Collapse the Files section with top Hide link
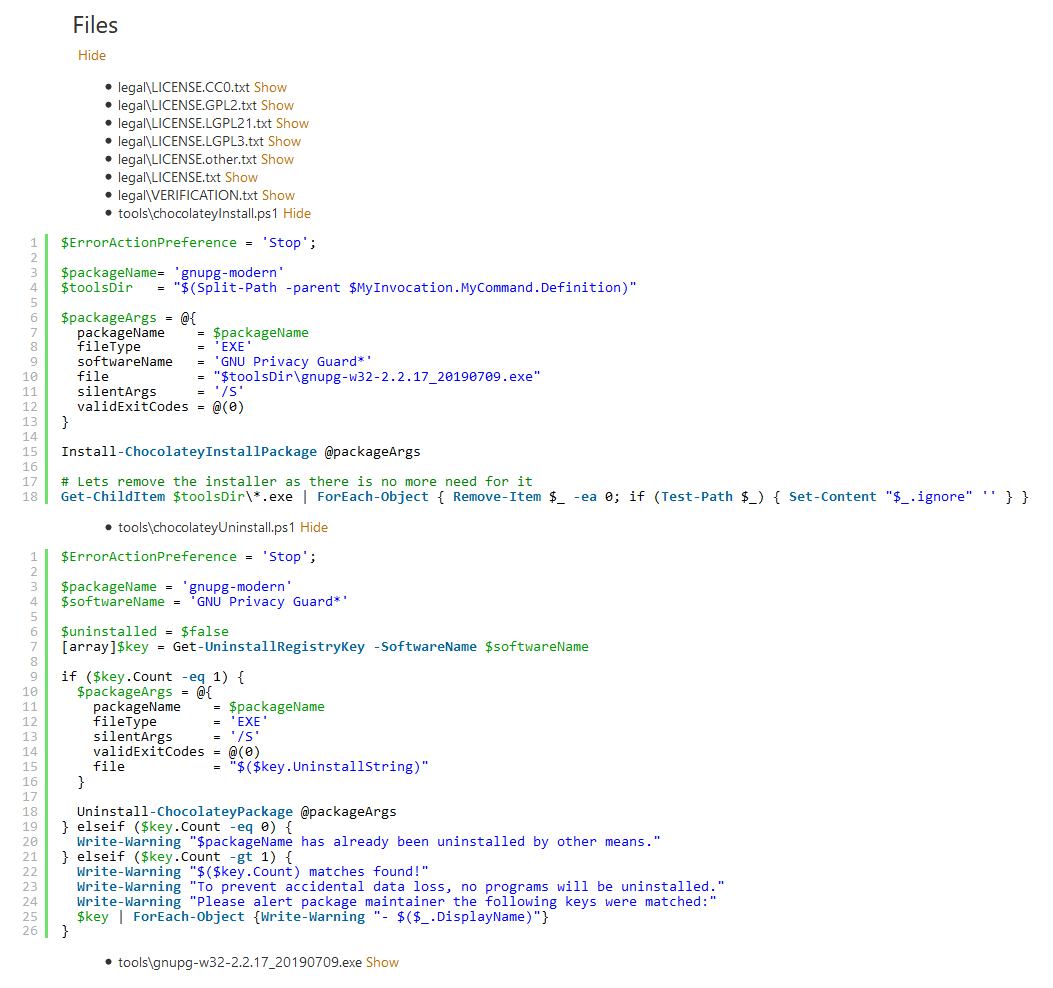Screen dimensions: 1053x988 tap(91, 55)
